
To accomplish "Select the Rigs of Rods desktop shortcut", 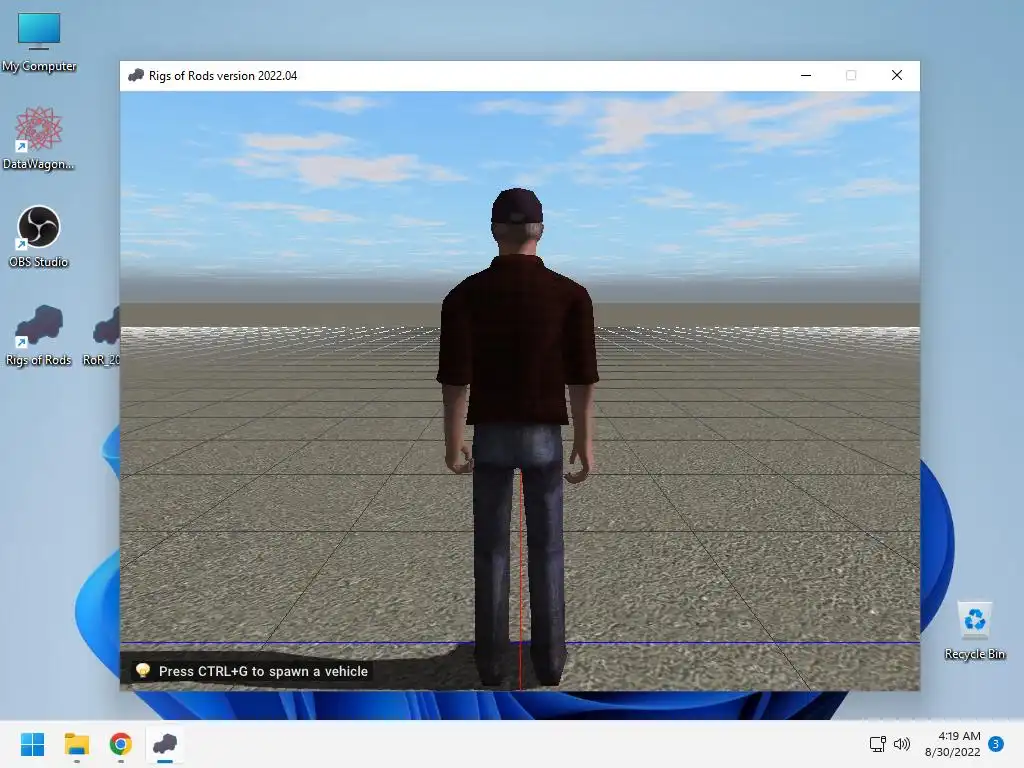I will coord(39,334).
